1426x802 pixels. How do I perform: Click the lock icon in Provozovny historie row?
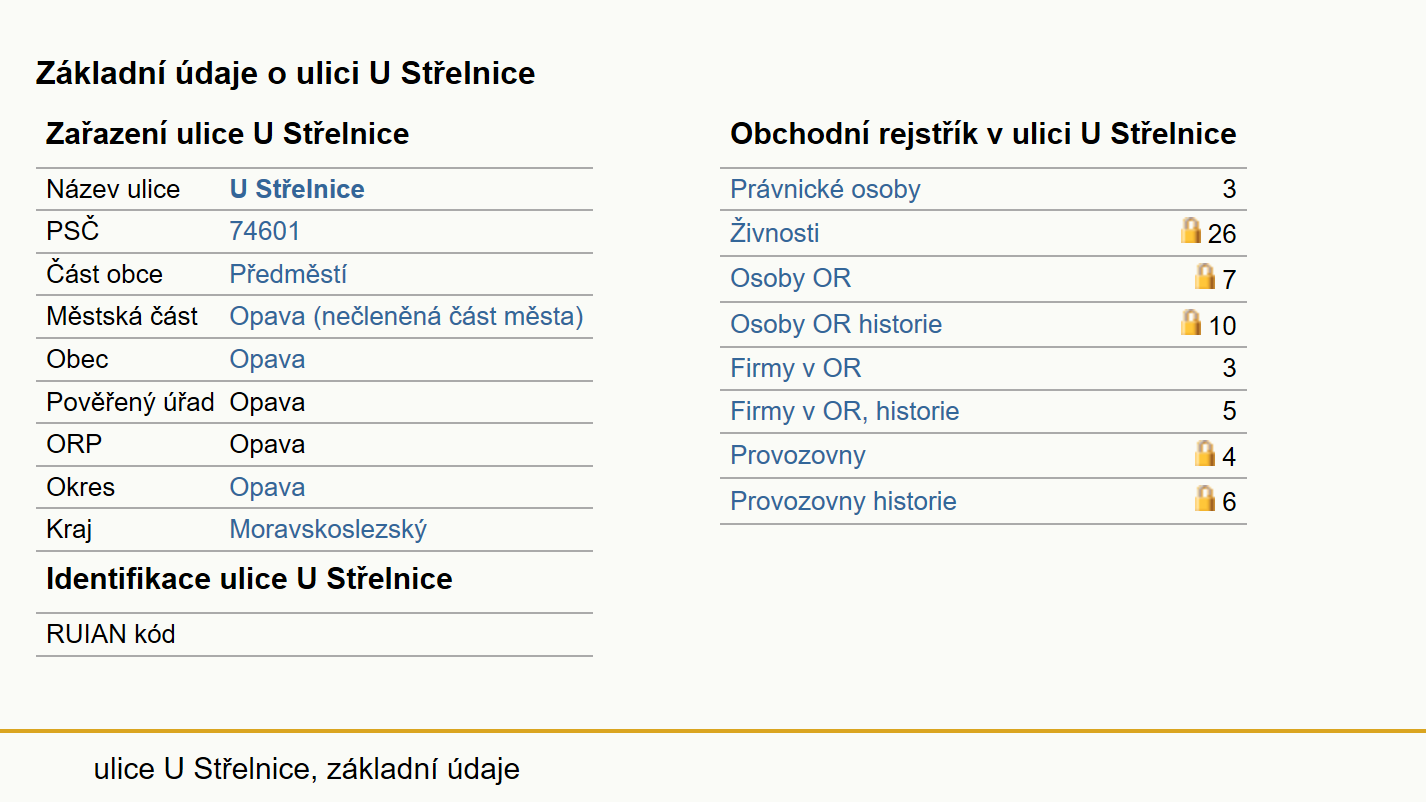pyautogui.click(x=1205, y=498)
